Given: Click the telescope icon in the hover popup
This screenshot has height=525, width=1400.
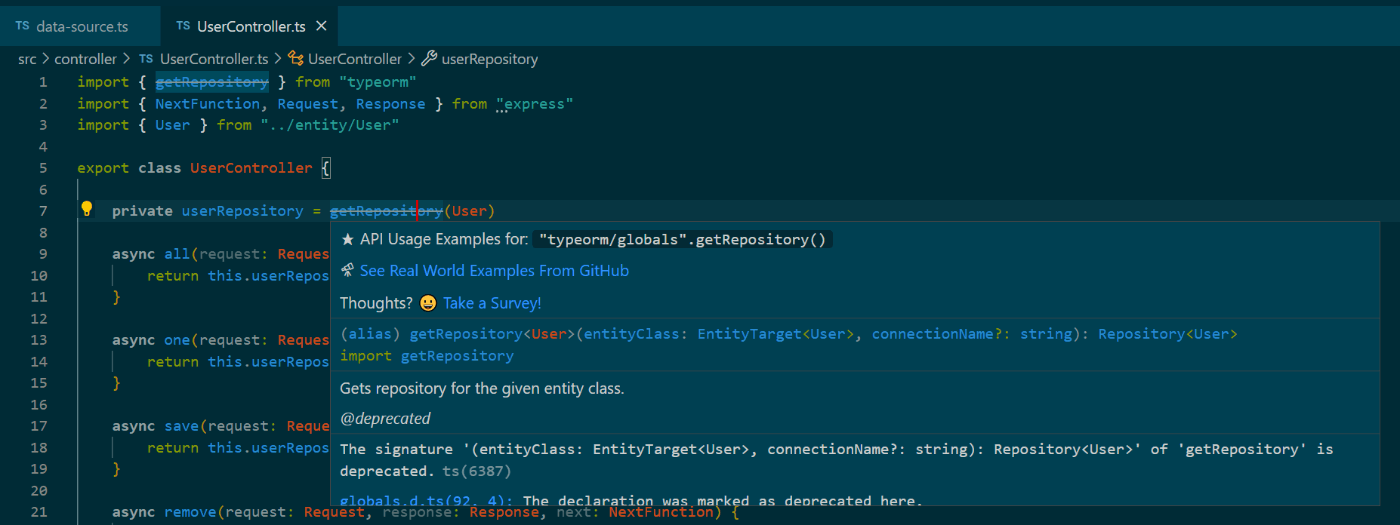Looking at the screenshot, I should coord(348,271).
